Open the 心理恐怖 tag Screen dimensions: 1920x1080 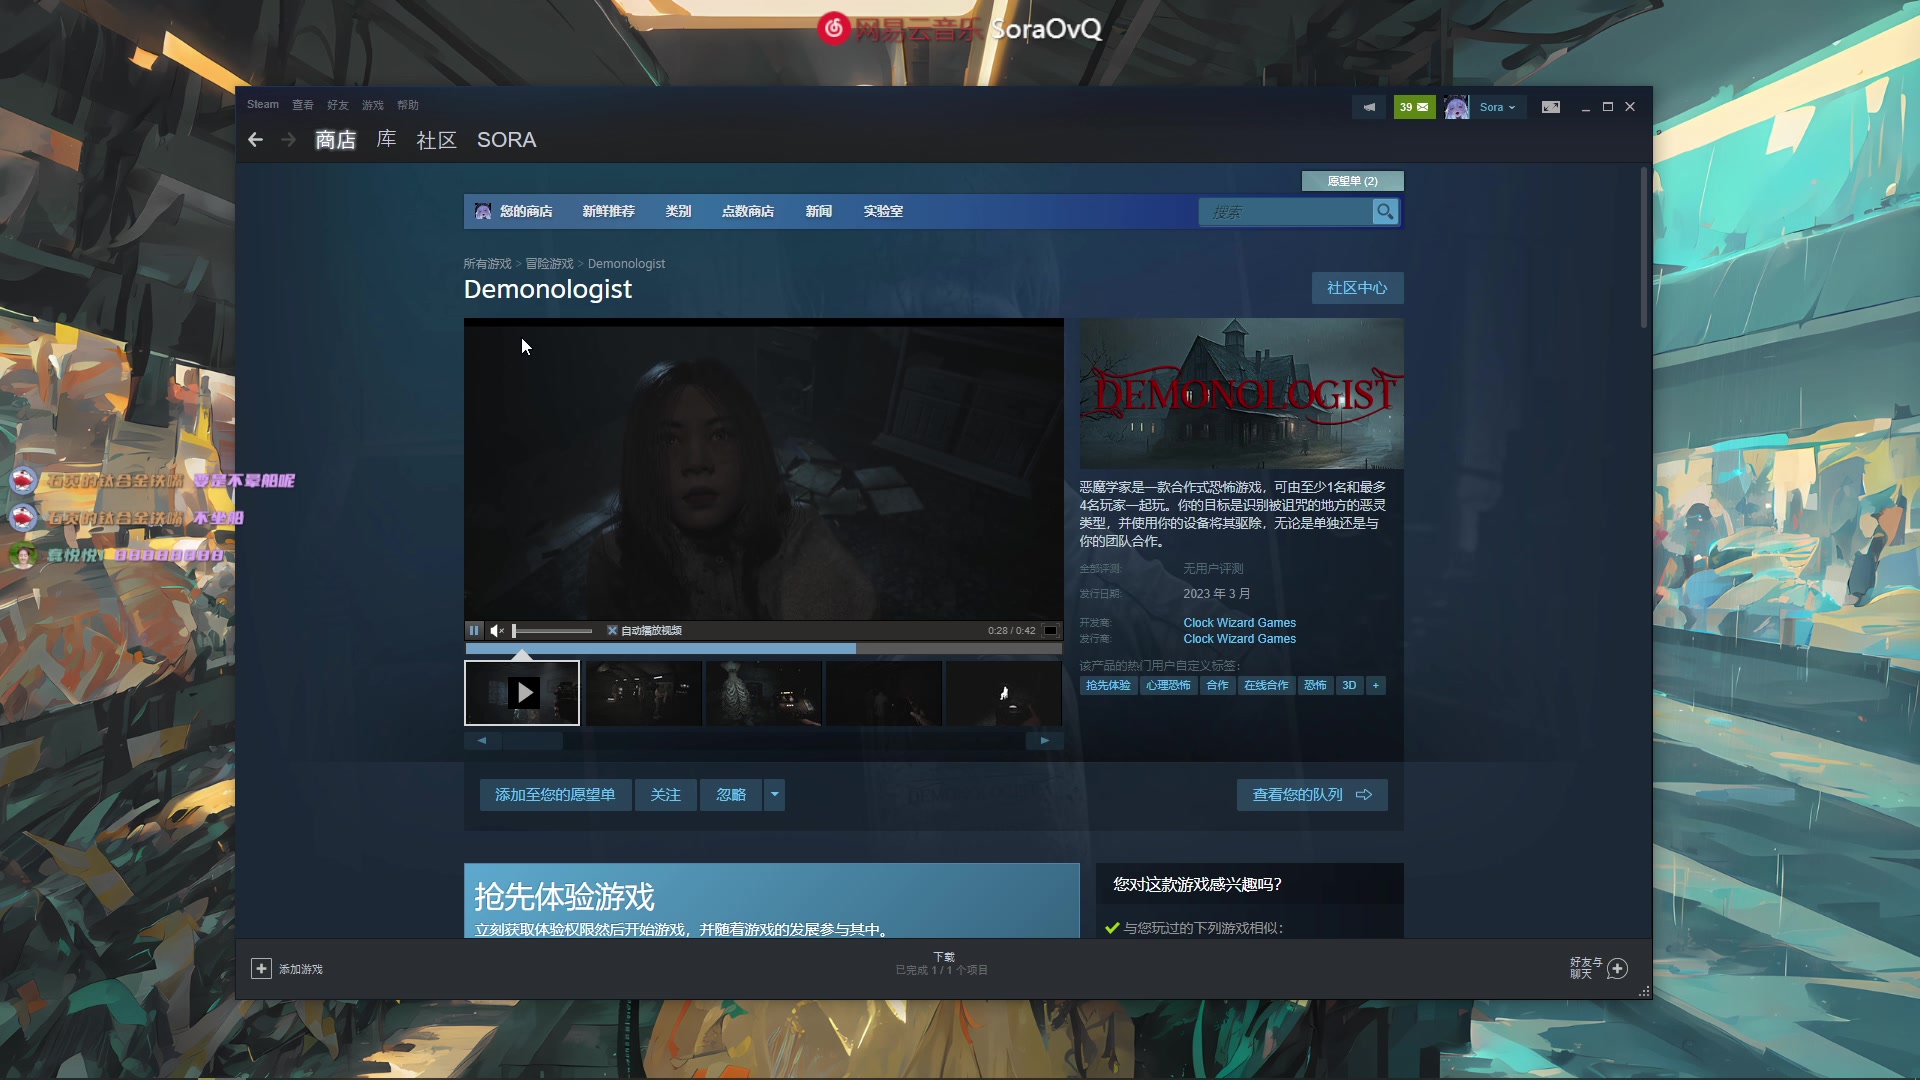(x=1168, y=685)
